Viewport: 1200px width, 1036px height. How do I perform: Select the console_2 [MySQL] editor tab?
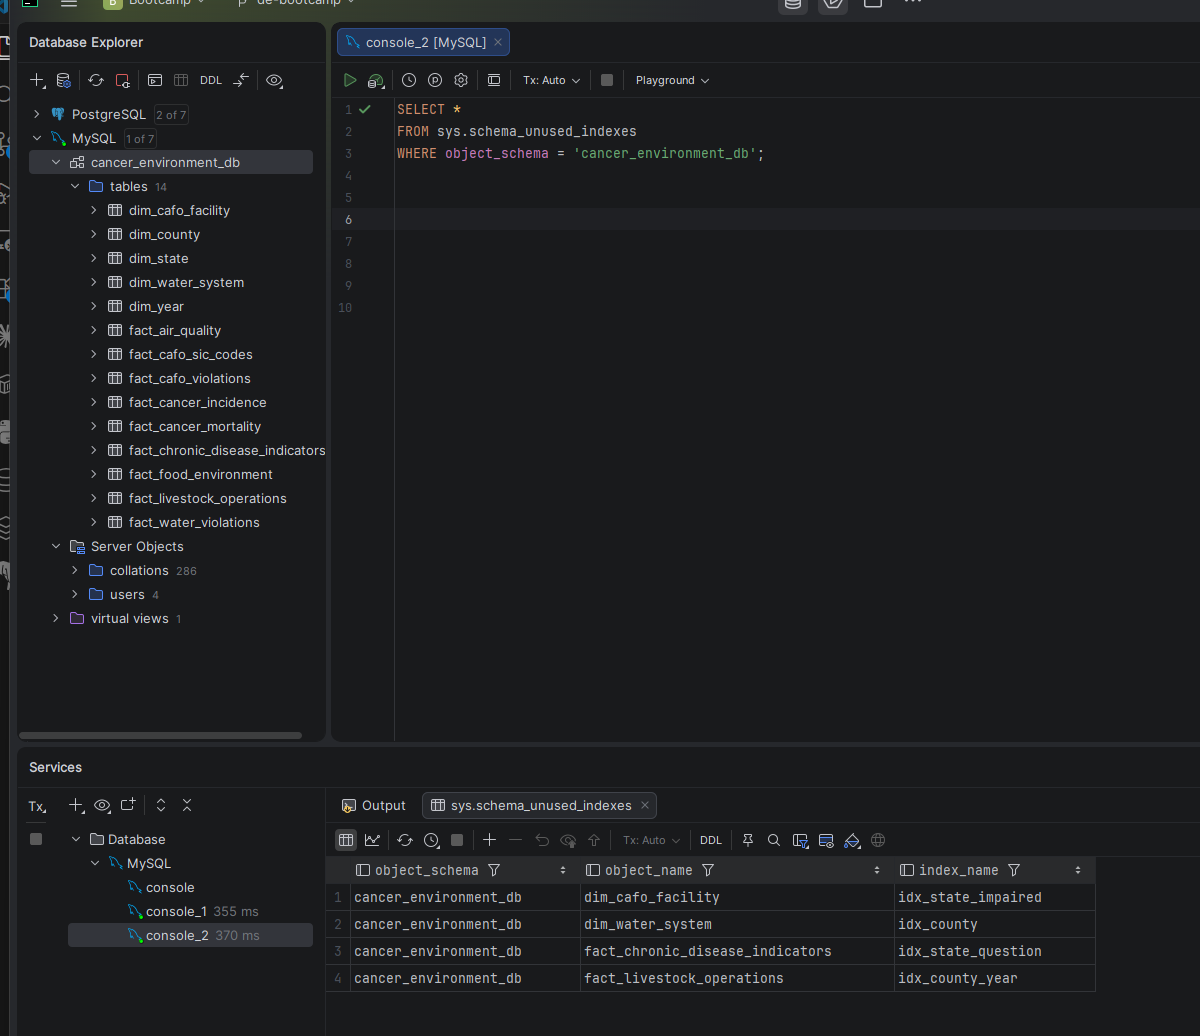423,42
